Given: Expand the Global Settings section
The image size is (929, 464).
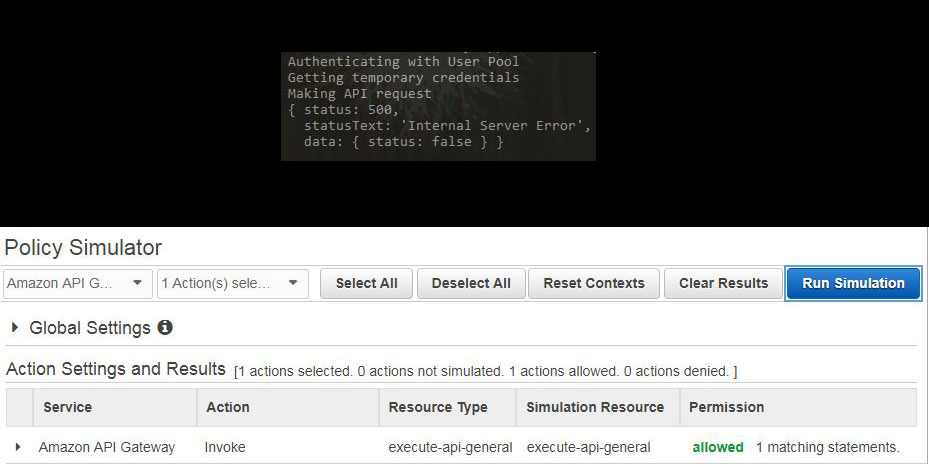Looking at the screenshot, I should [x=16, y=327].
